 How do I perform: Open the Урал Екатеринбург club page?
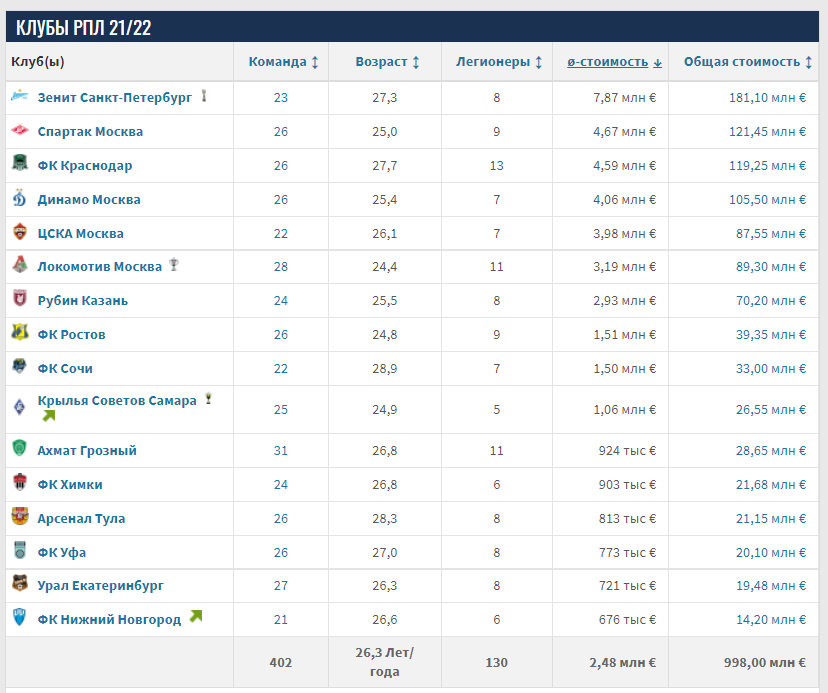[100, 585]
